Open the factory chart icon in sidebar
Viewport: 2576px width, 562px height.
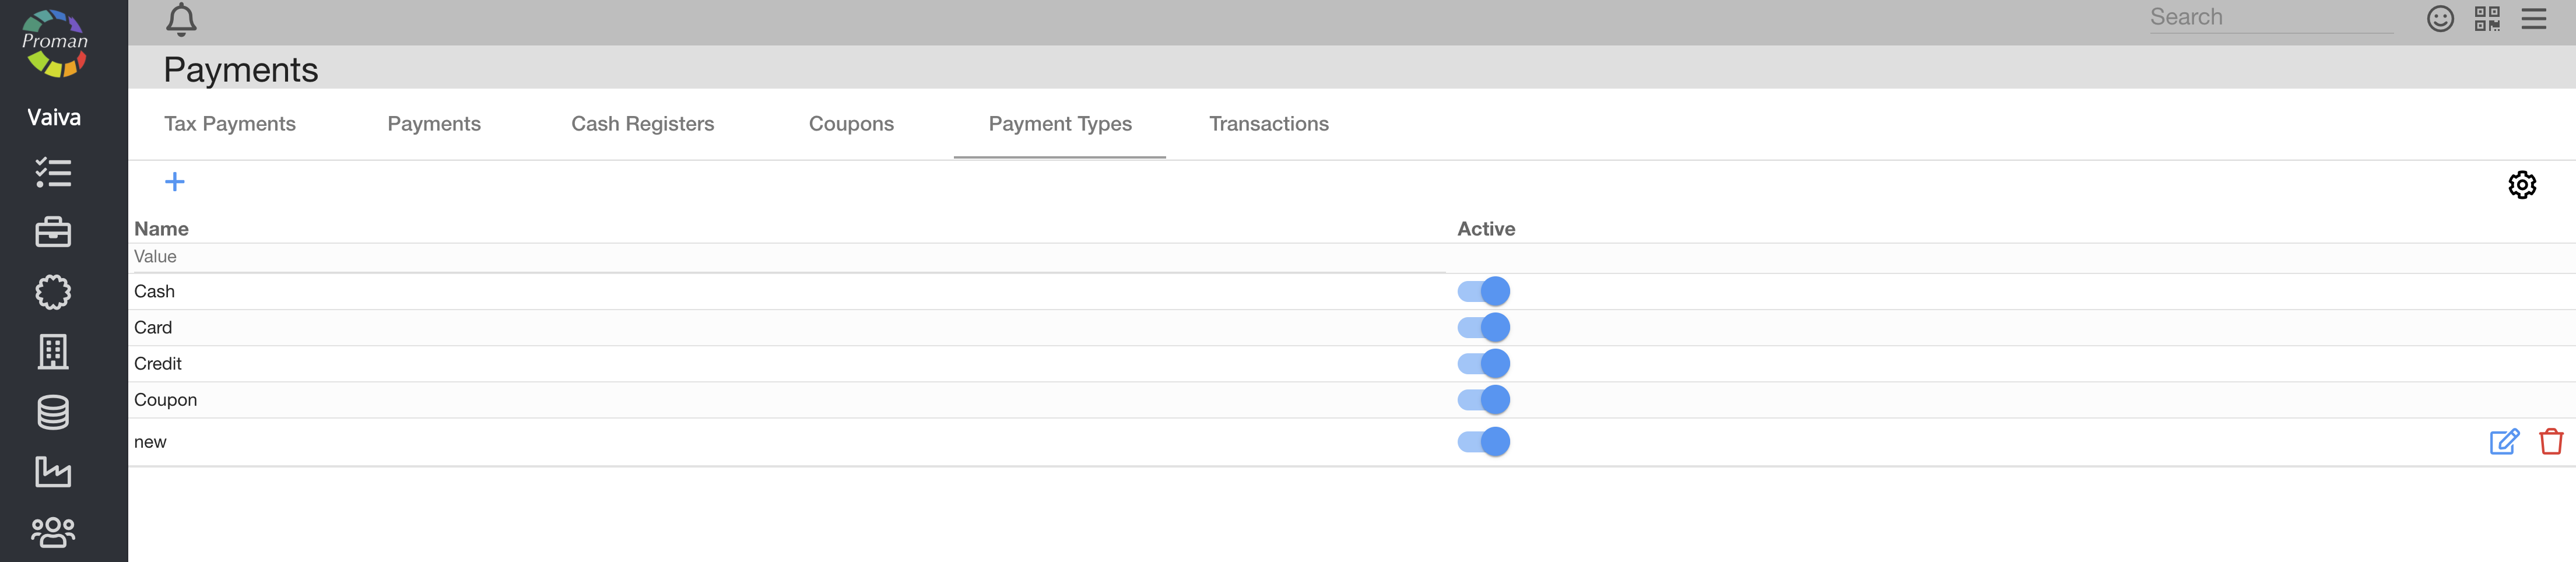53,472
